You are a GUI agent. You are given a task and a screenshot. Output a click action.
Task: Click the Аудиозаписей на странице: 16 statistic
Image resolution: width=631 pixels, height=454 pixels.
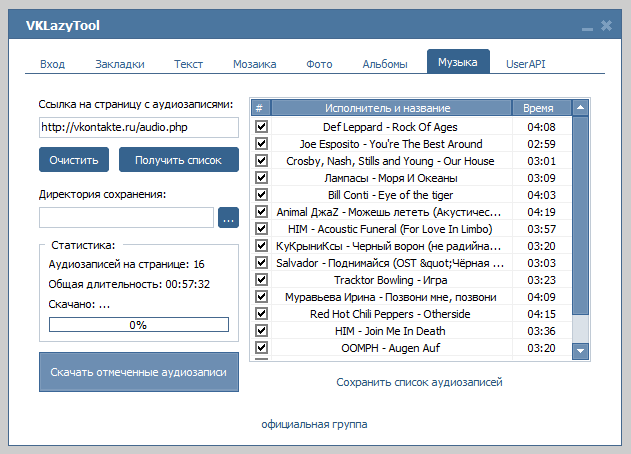(x=126, y=264)
